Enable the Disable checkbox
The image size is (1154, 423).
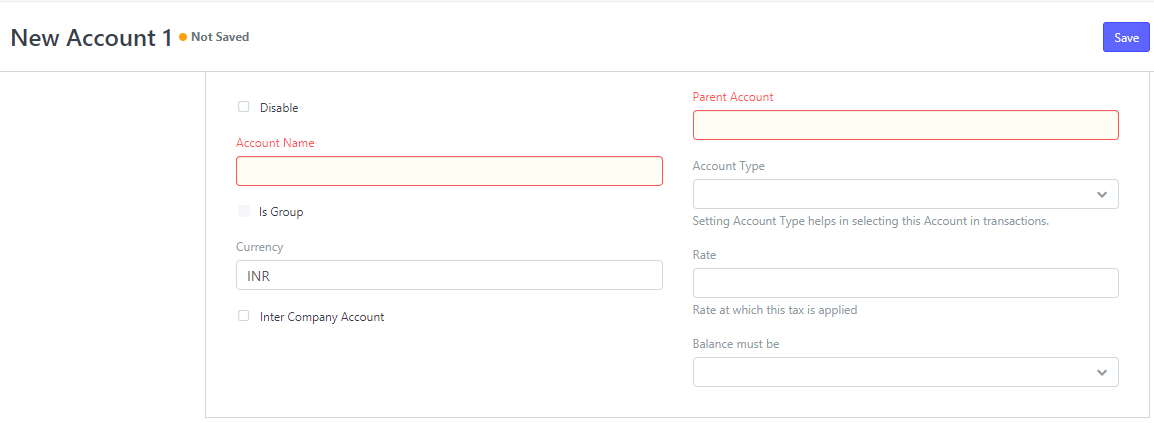[x=244, y=107]
